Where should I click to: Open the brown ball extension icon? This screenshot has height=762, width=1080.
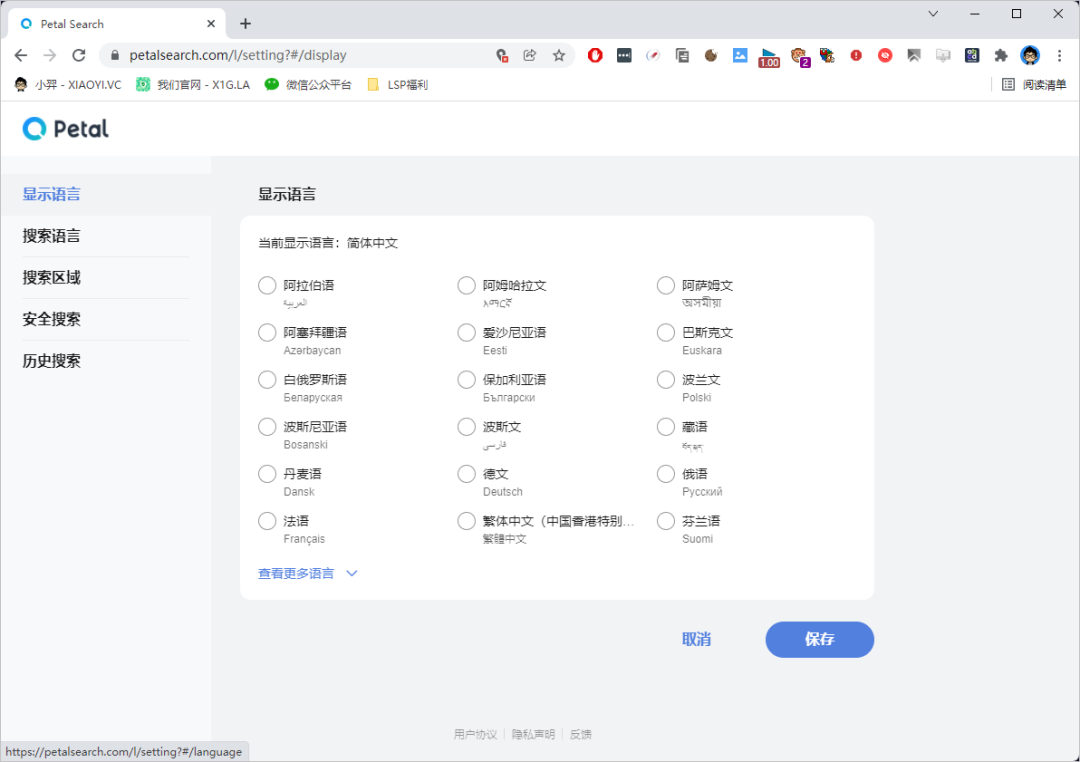(711, 55)
